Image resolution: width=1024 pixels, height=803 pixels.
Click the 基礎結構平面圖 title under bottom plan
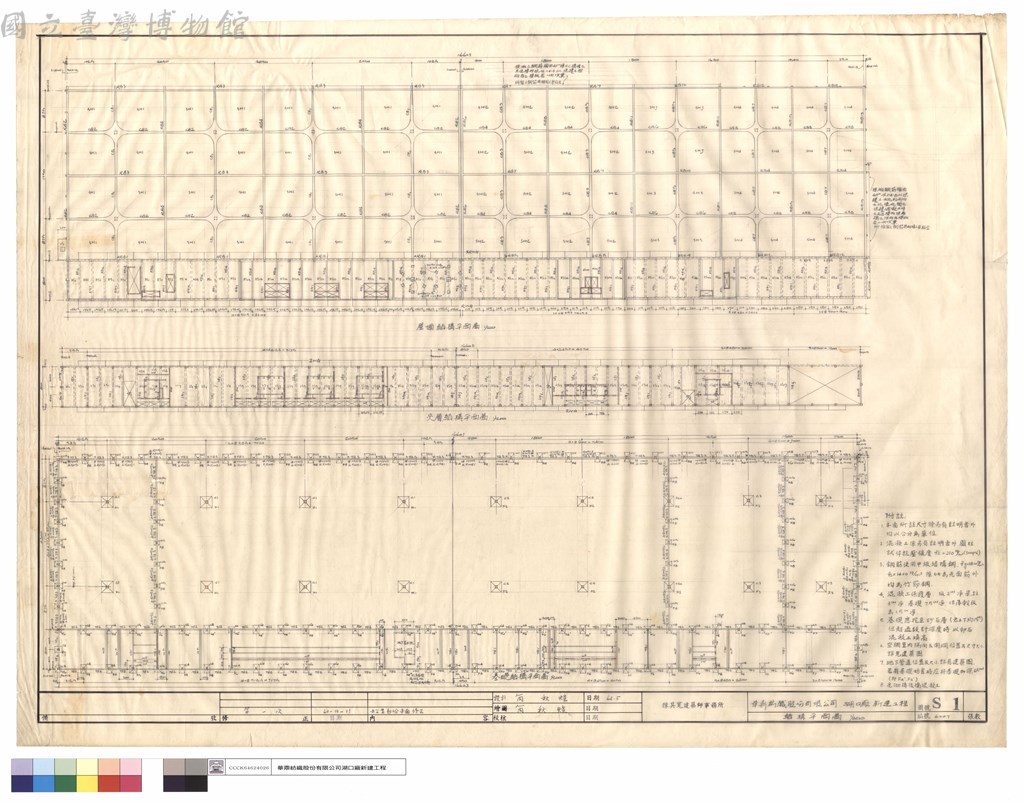tap(527, 678)
